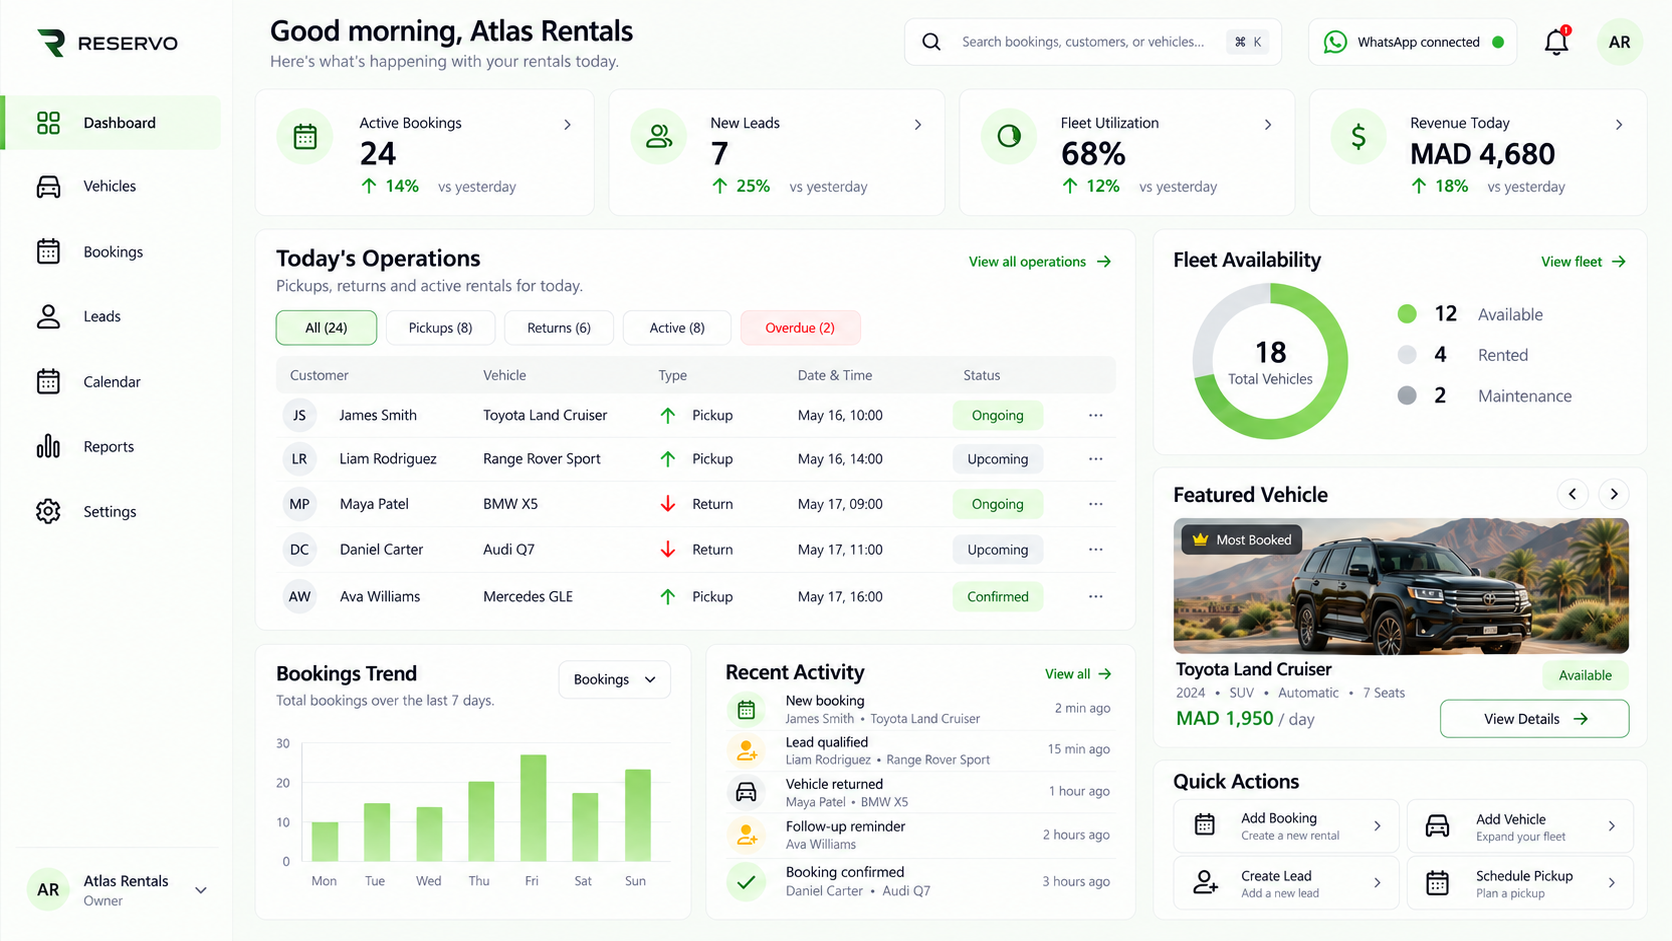Image resolution: width=1672 pixels, height=941 pixels.
Task: Click the Active Bookings calendar icon
Action: pos(305,137)
